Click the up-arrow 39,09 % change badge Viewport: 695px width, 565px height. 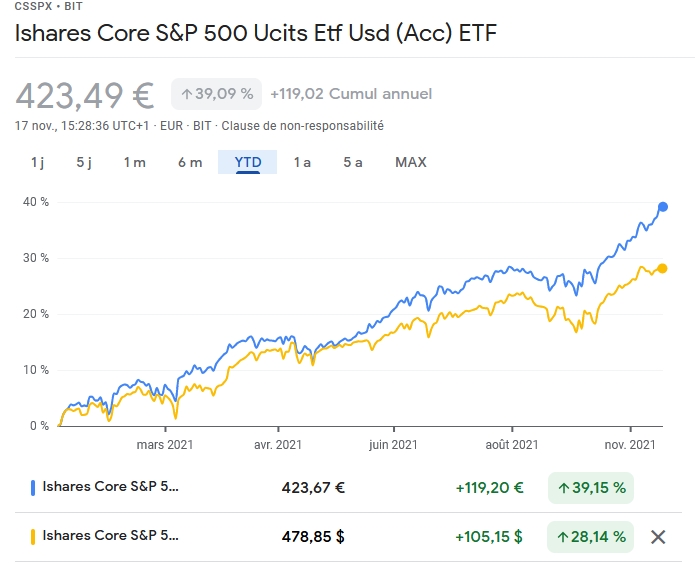point(217,94)
